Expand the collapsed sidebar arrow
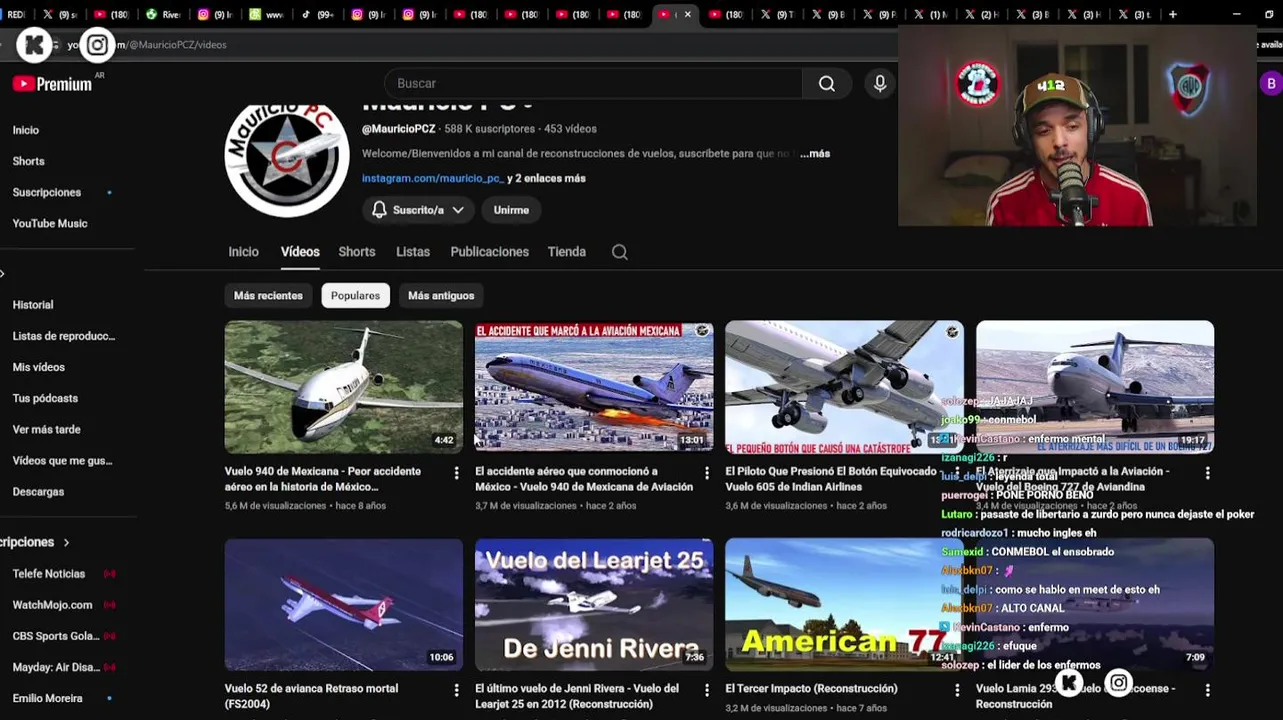Image resolution: width=1283 pixels, height=720 pixels. 3,274
